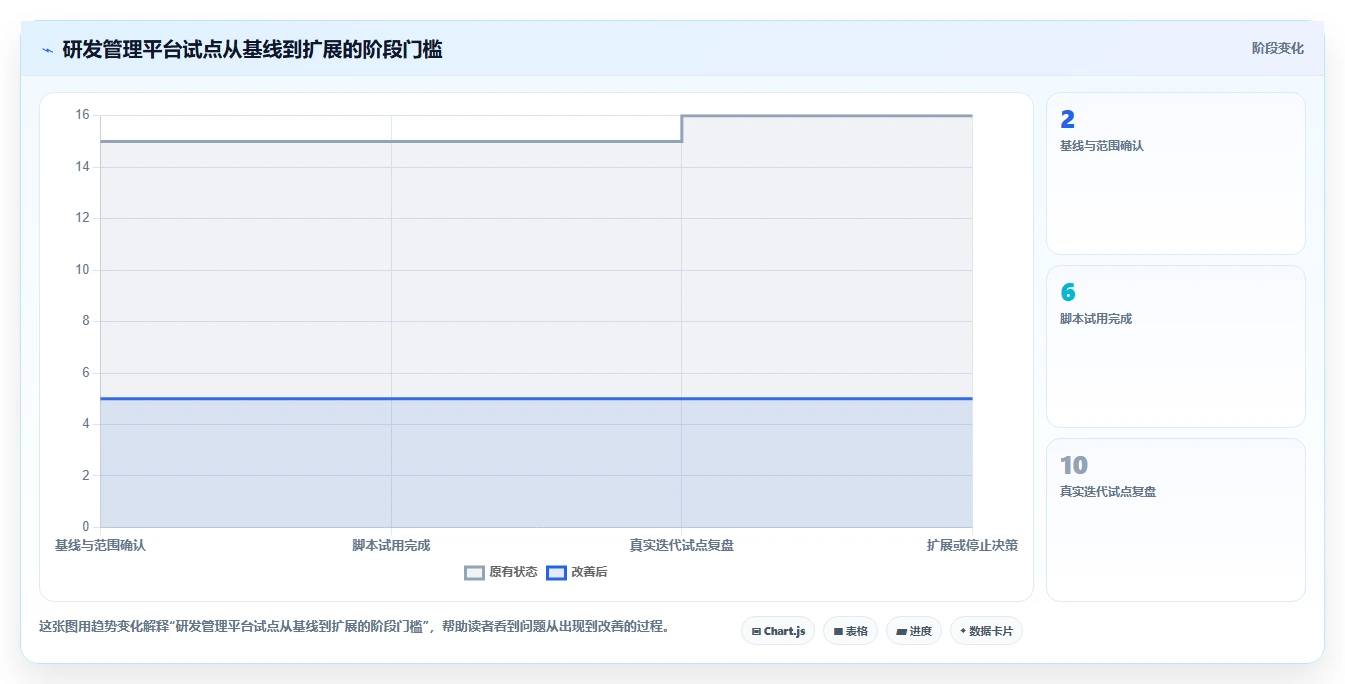The image size is (1345, 684).
Task: Select the 表格 tag chip
Action: coord(850,631)
